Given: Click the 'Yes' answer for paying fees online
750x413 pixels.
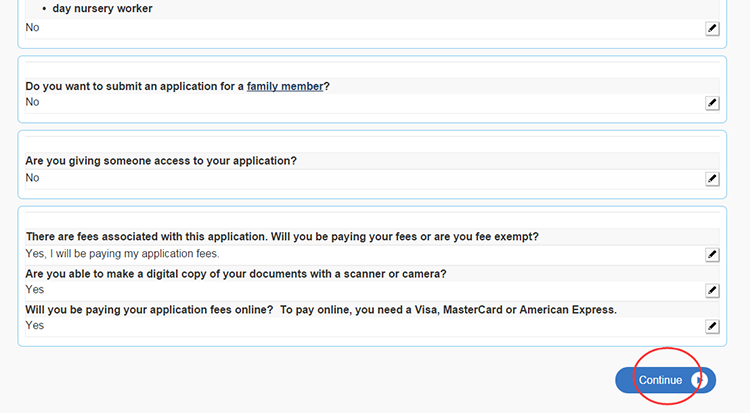Looking at the screenshot, I should 35,325.
